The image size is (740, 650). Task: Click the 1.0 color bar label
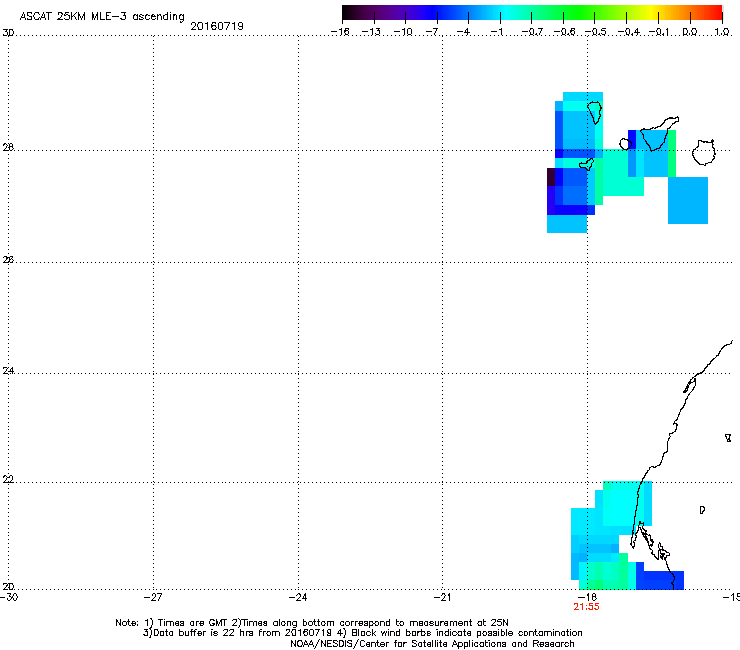(x=722, y=32)
